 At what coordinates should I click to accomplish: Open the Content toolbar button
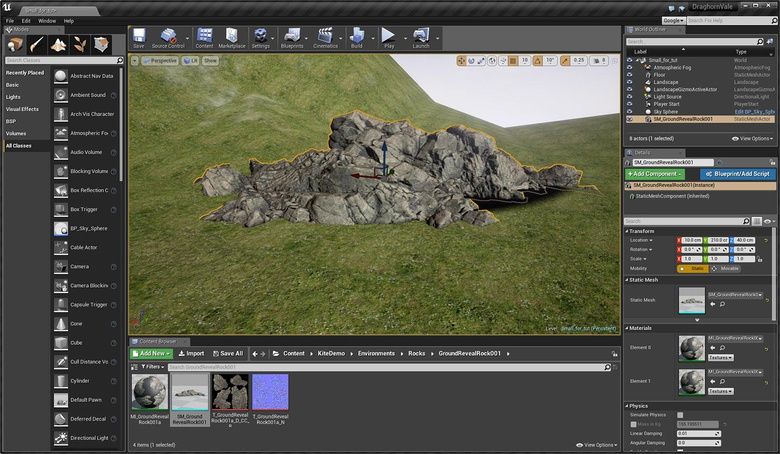click(x=204, y=38)
